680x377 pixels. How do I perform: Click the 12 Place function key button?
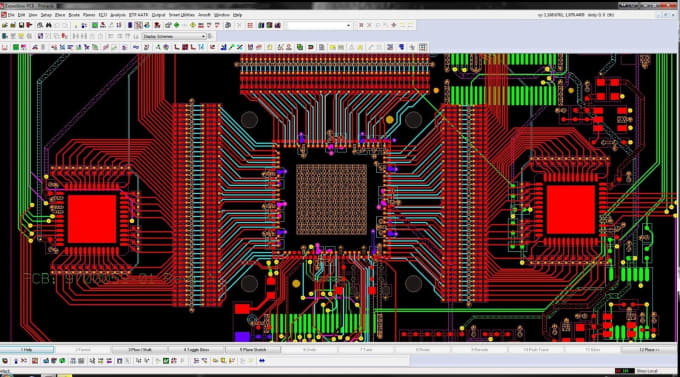pos(649,349)
